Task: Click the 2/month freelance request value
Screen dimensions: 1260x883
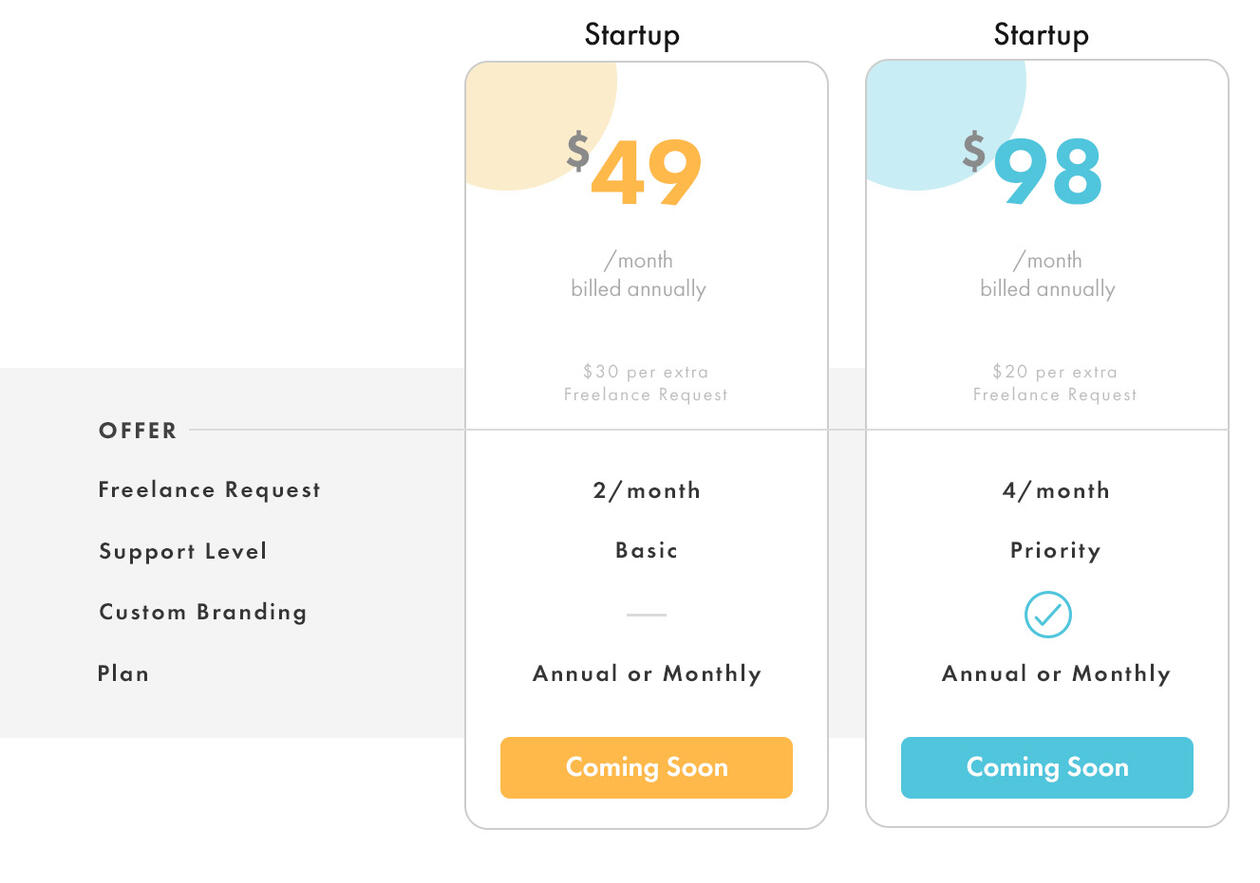Action: [x=646, y=491]
